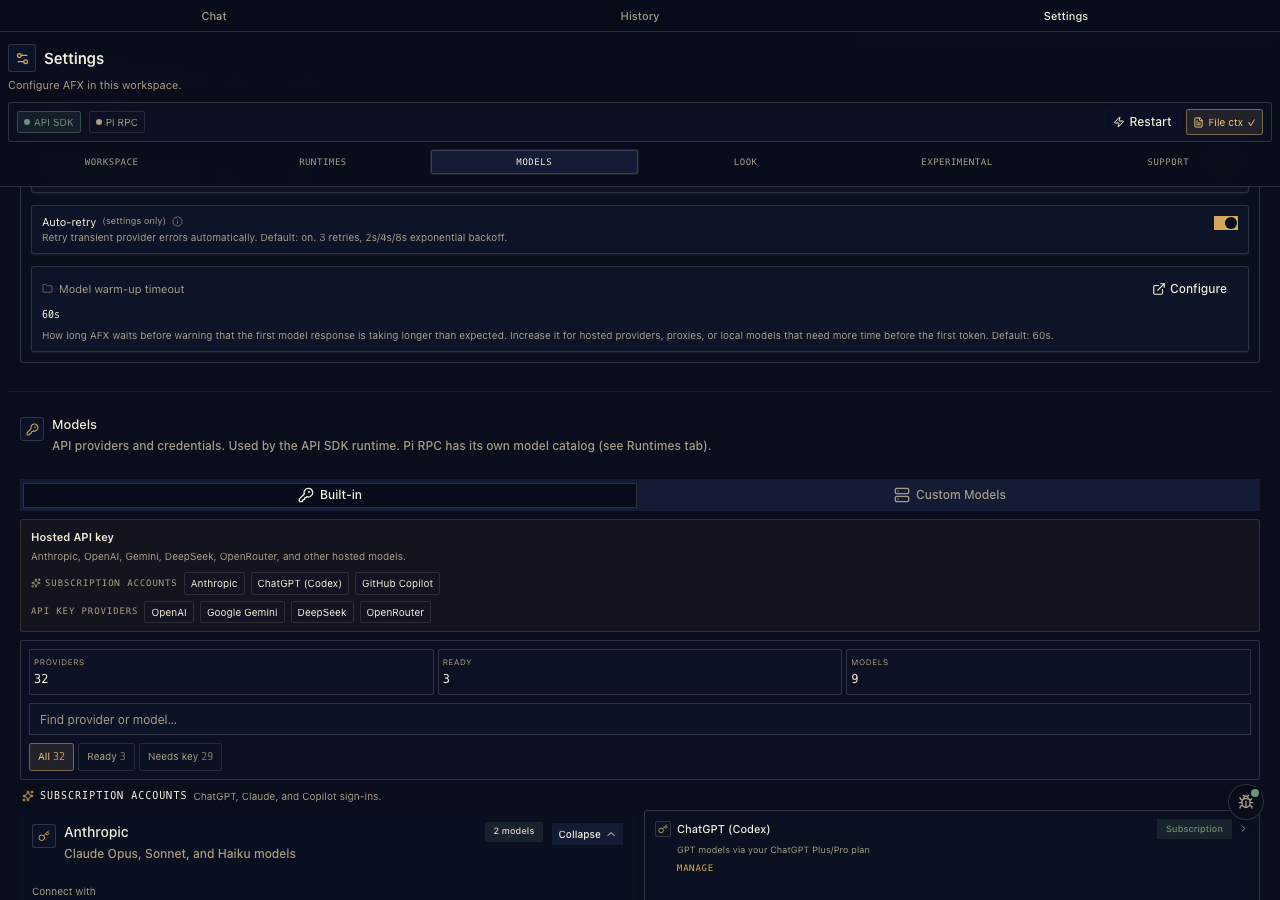1280x900 pixels.
Task: Switch to the Experimental settings tab
Action: click(957, 162)
